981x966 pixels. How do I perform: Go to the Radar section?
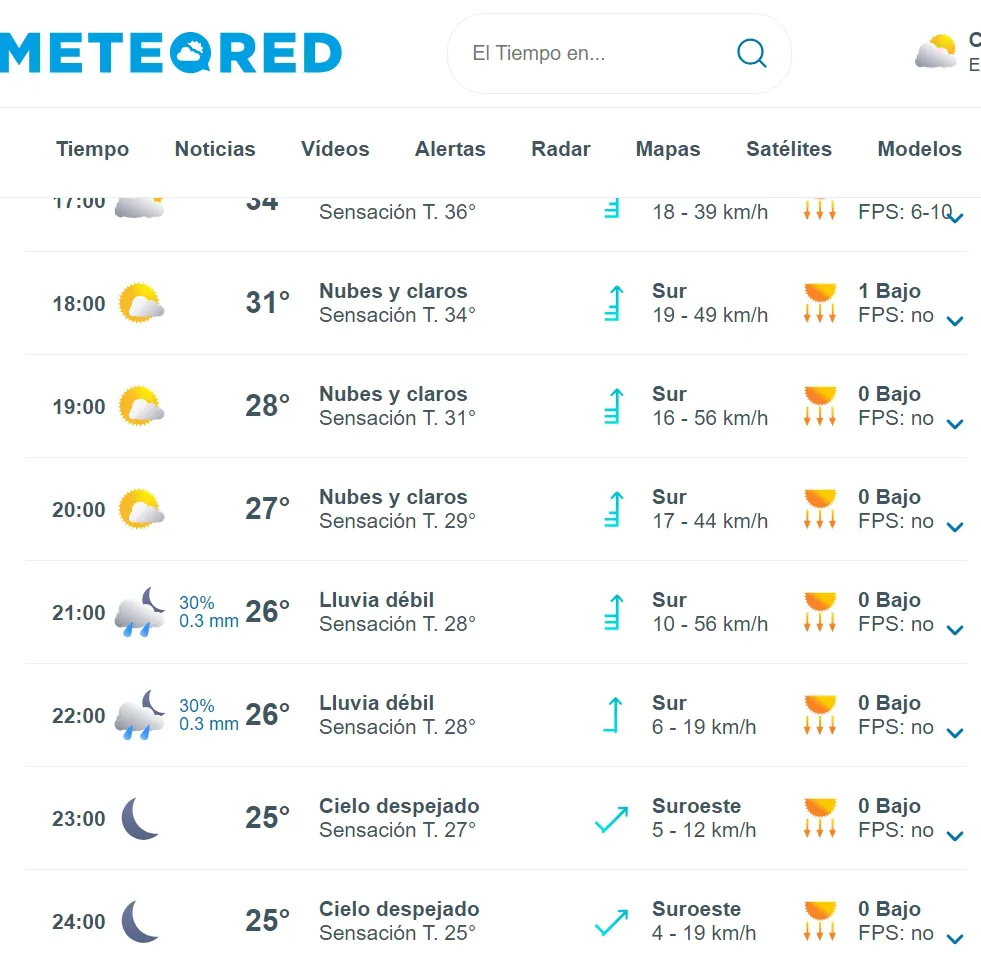(561, 149)
